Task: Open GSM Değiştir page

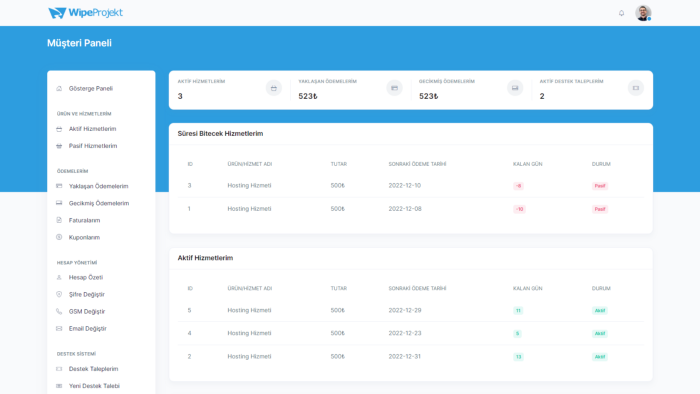Action: [x=87, y=311]
